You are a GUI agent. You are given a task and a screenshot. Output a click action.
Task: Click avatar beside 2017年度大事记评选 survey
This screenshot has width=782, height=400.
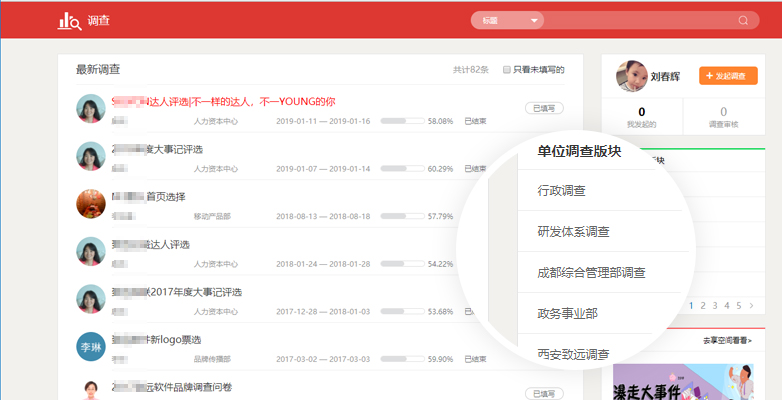[x=91, y=300]
